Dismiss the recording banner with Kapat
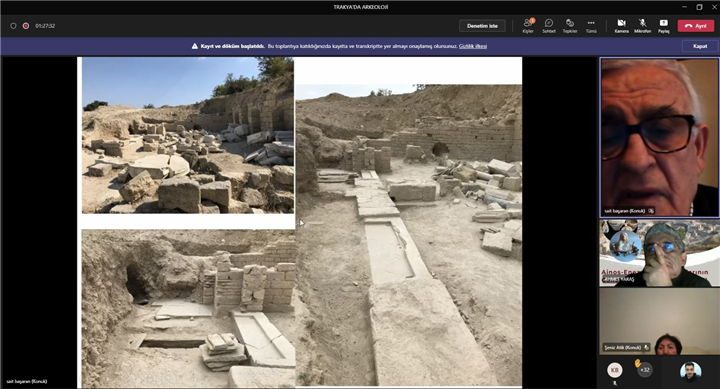720x389 pixels. (x=700, y=46)
